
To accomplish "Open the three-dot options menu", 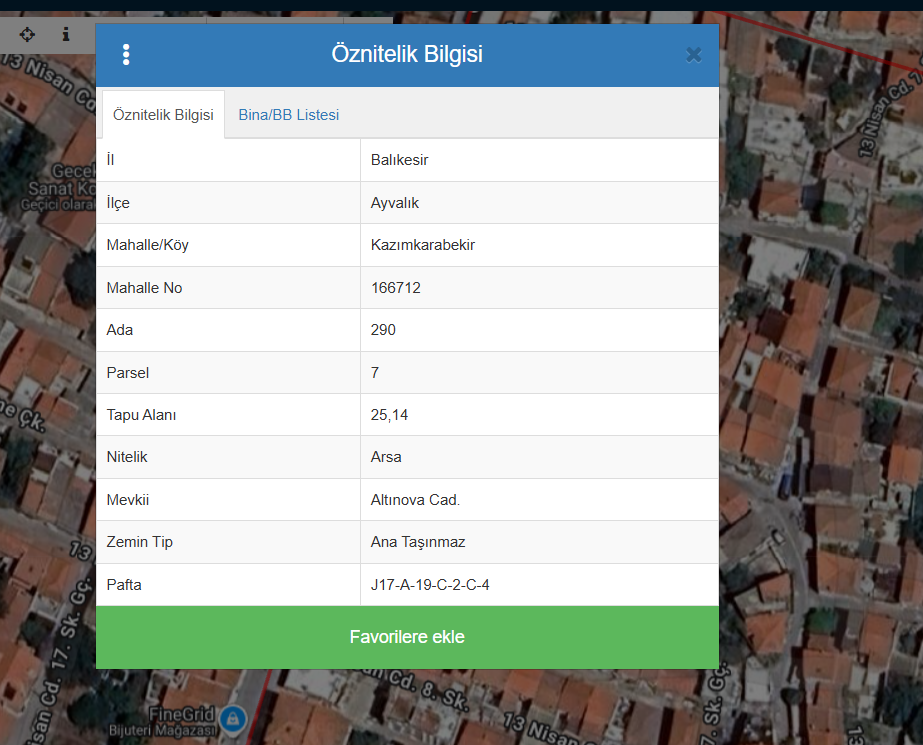I will pyautogui.click(x=126, y=55).
